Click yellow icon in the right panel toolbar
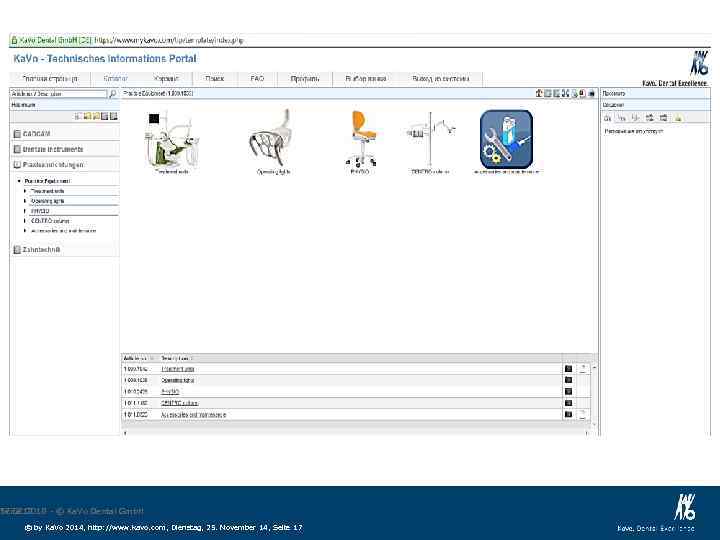 [678, 118]
